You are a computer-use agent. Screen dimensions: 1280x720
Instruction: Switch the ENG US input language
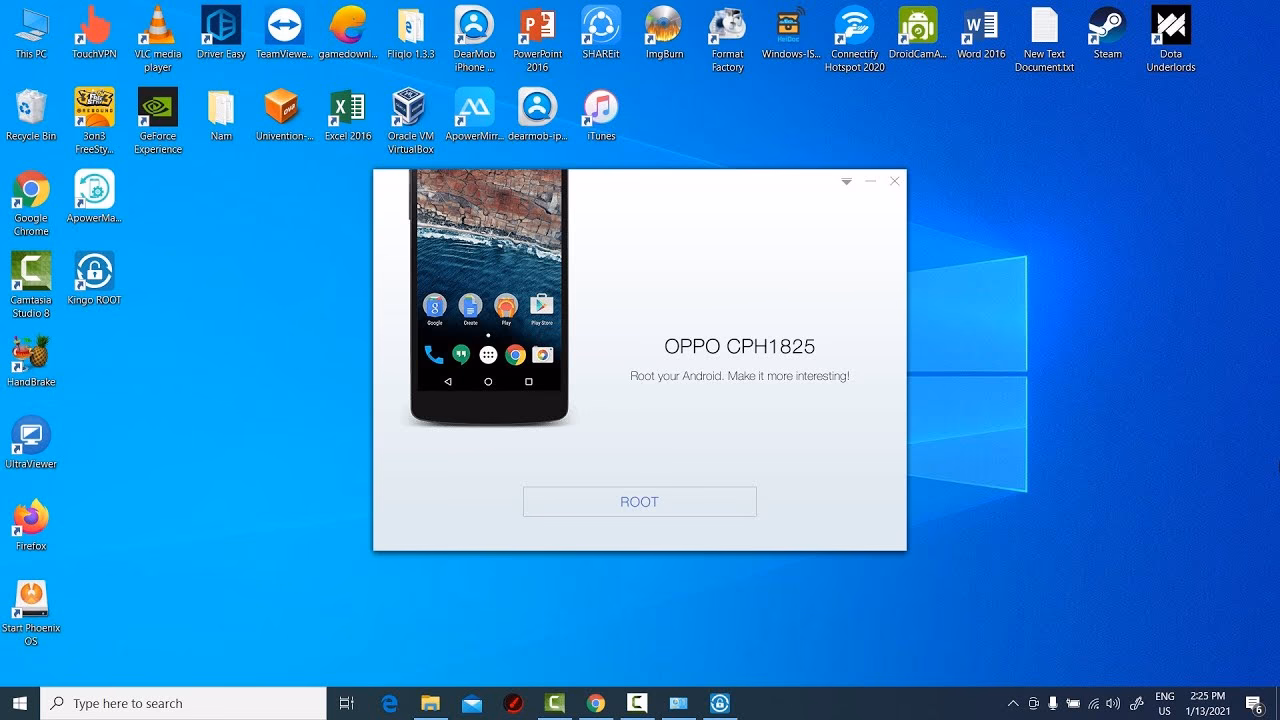tap(1165, 703)
